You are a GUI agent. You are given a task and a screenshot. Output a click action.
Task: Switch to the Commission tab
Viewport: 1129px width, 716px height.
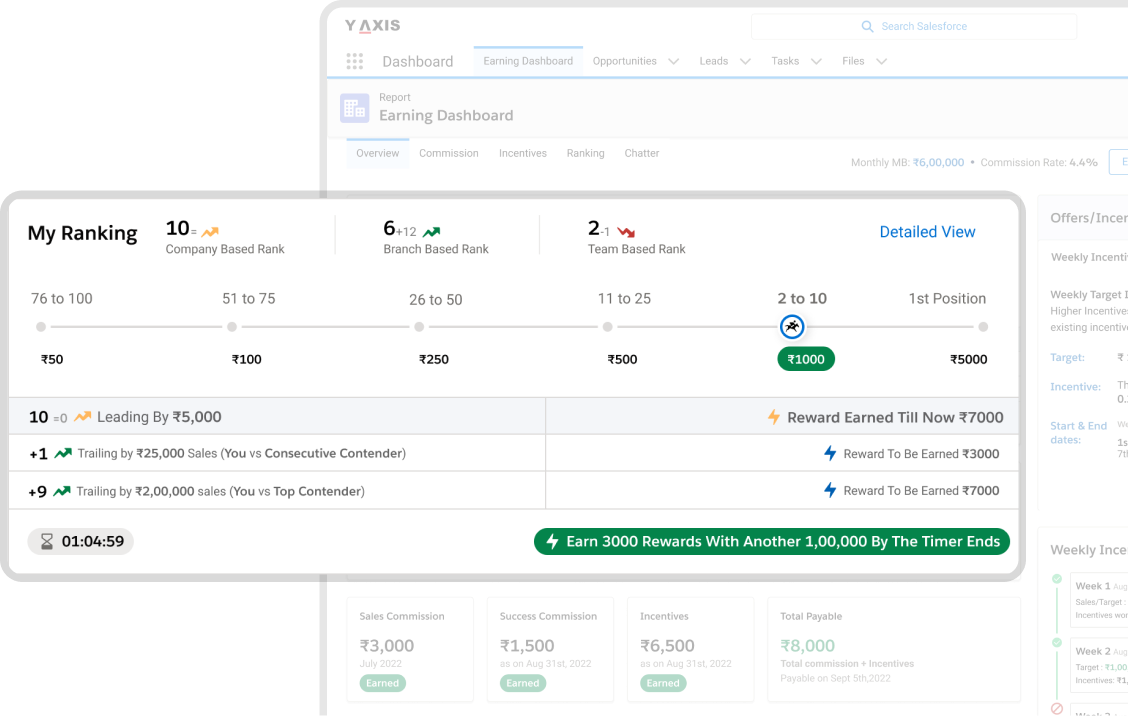pyautogui.click(x=449, y=153)
